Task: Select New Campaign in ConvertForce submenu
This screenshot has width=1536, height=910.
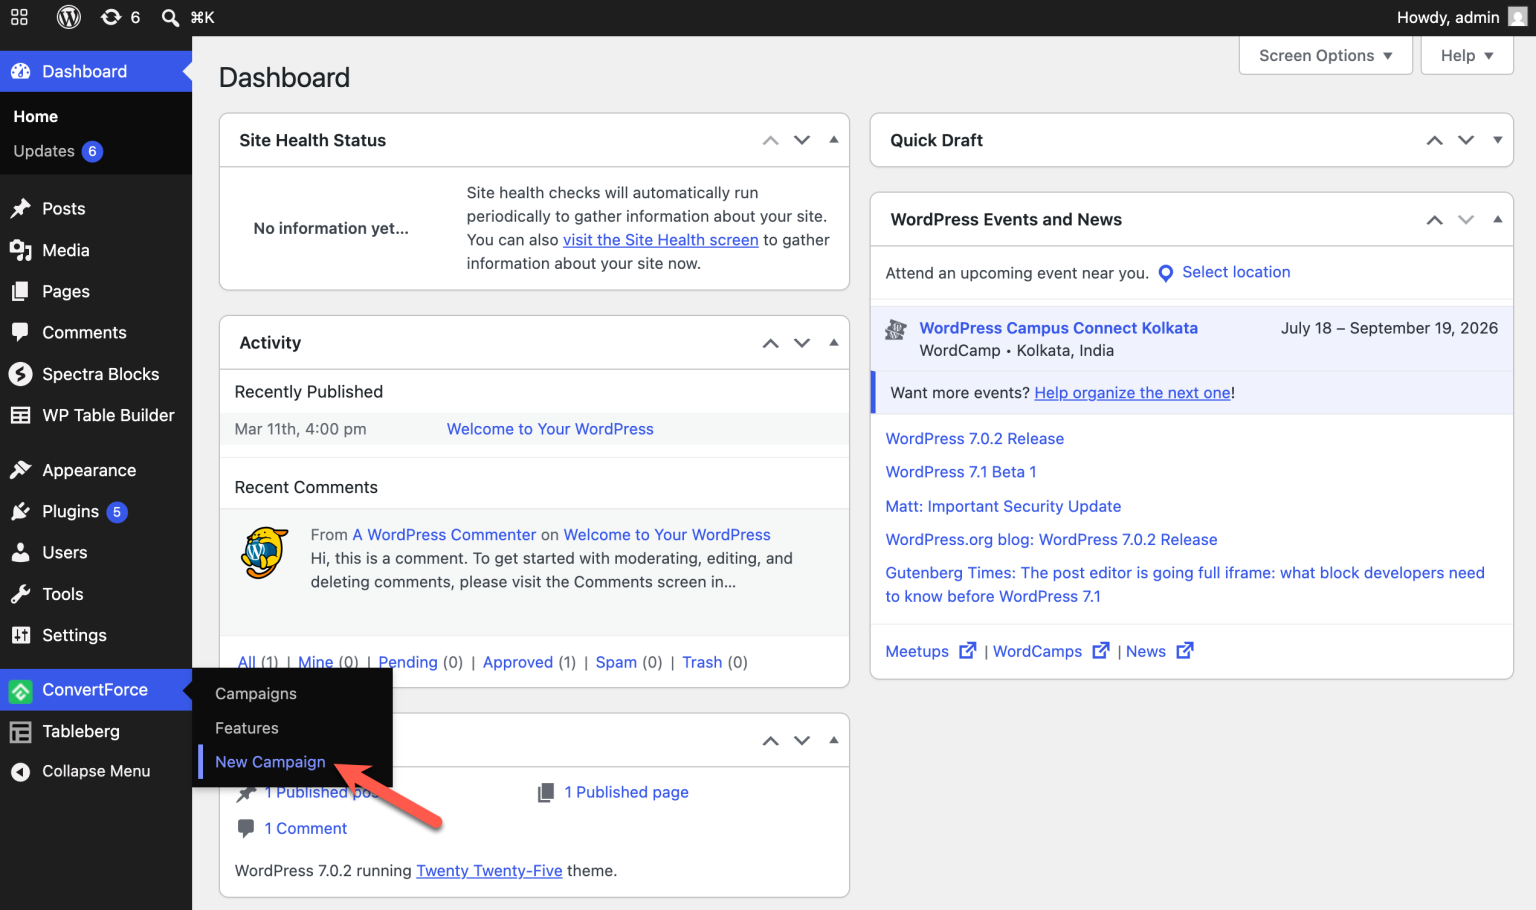Action: pyautogui.click(x=270, y=762)
